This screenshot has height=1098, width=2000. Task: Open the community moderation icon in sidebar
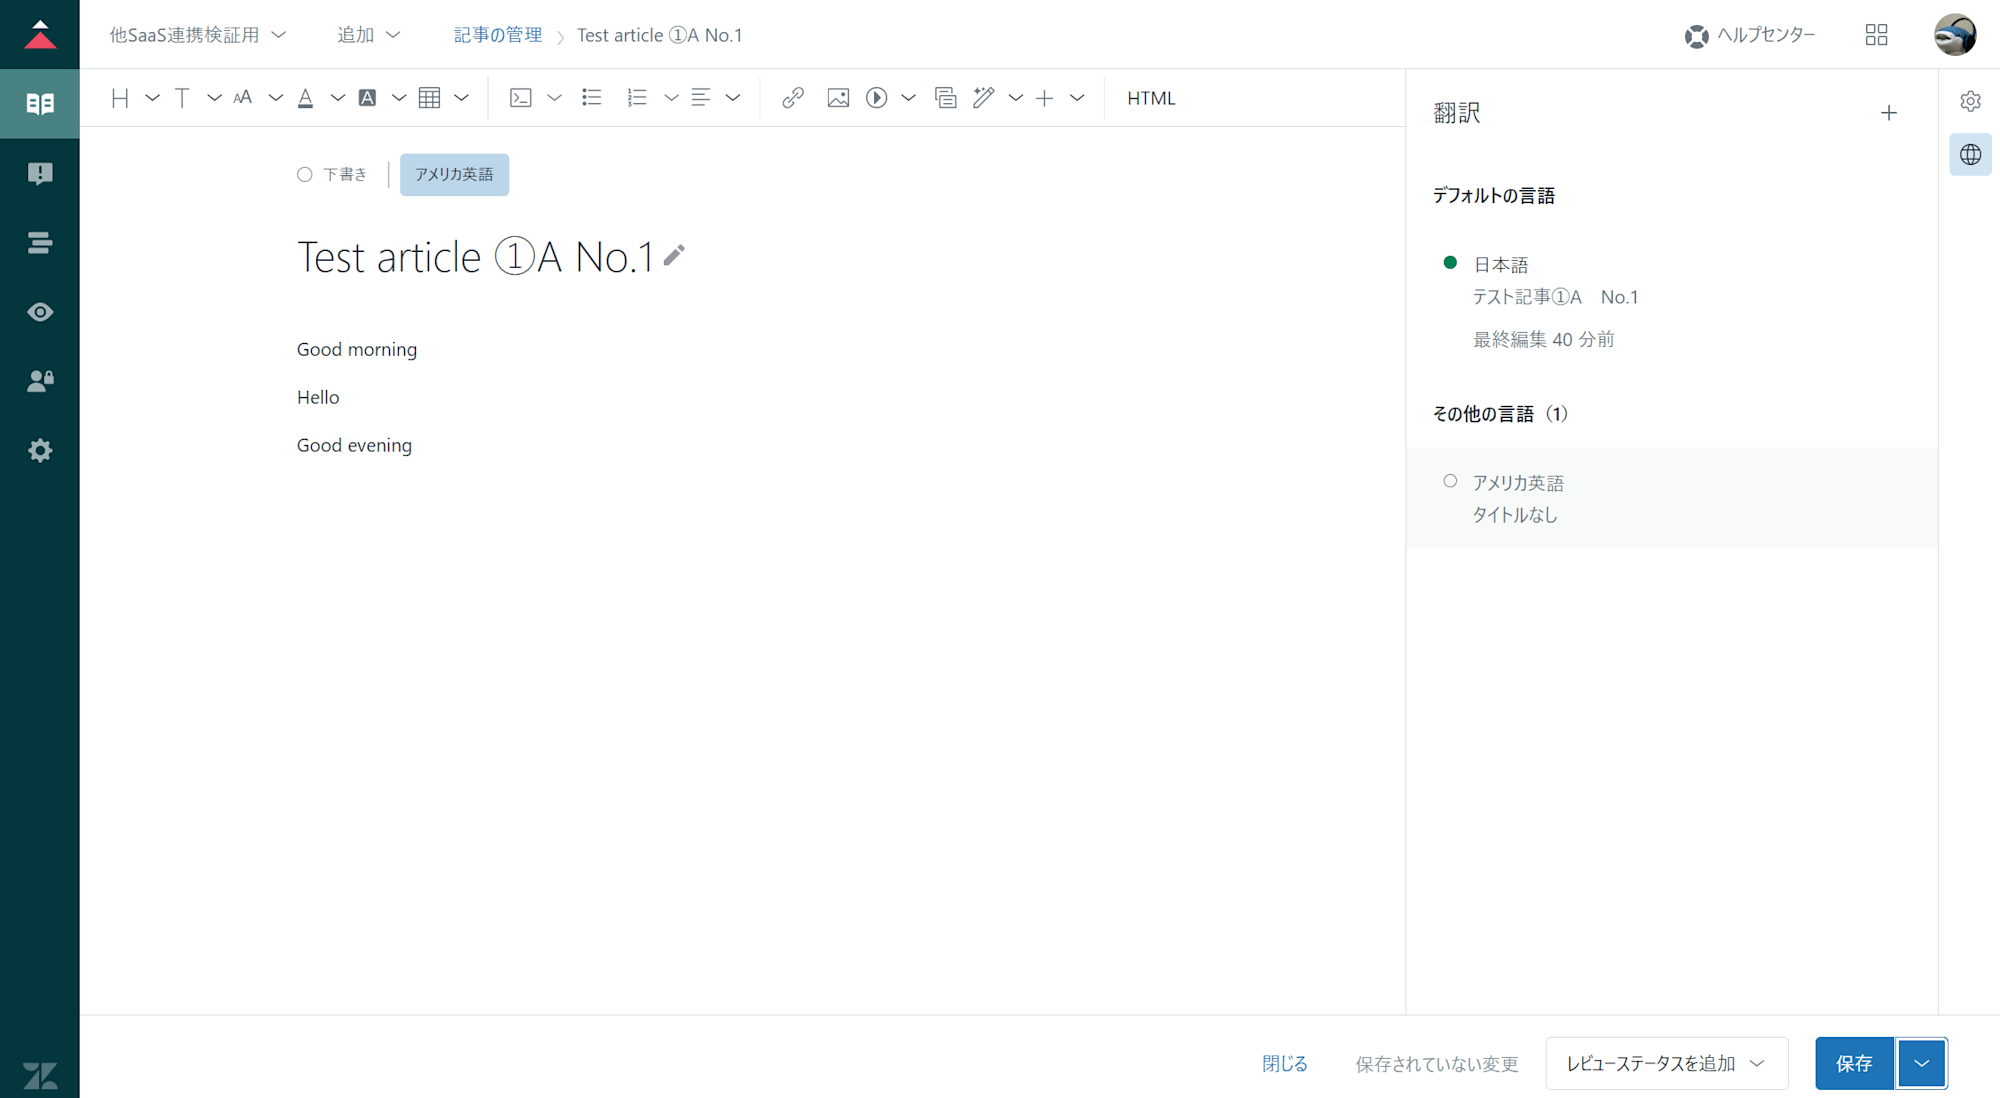point(40,174)
